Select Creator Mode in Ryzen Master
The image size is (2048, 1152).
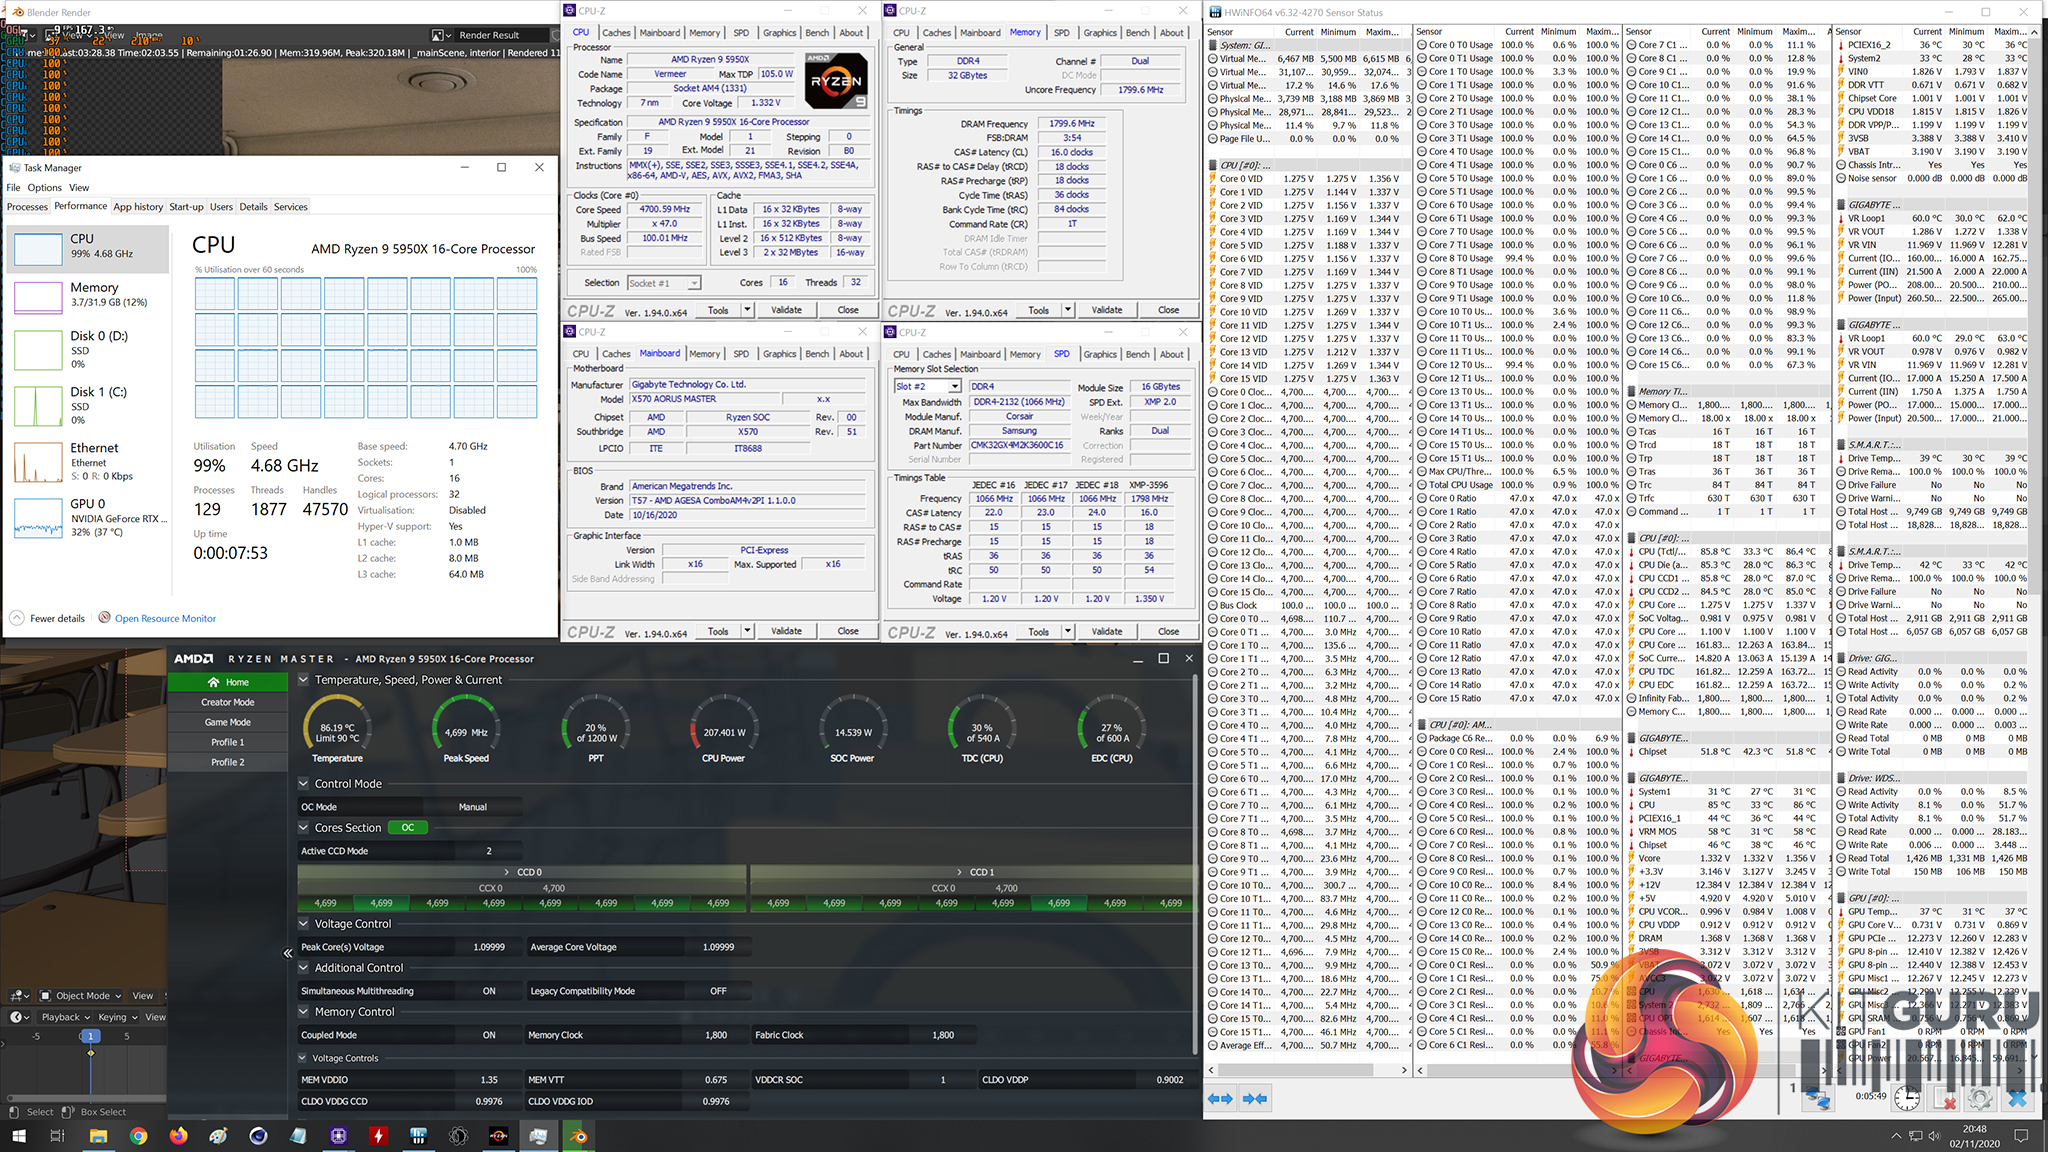(x=228, y=702)
